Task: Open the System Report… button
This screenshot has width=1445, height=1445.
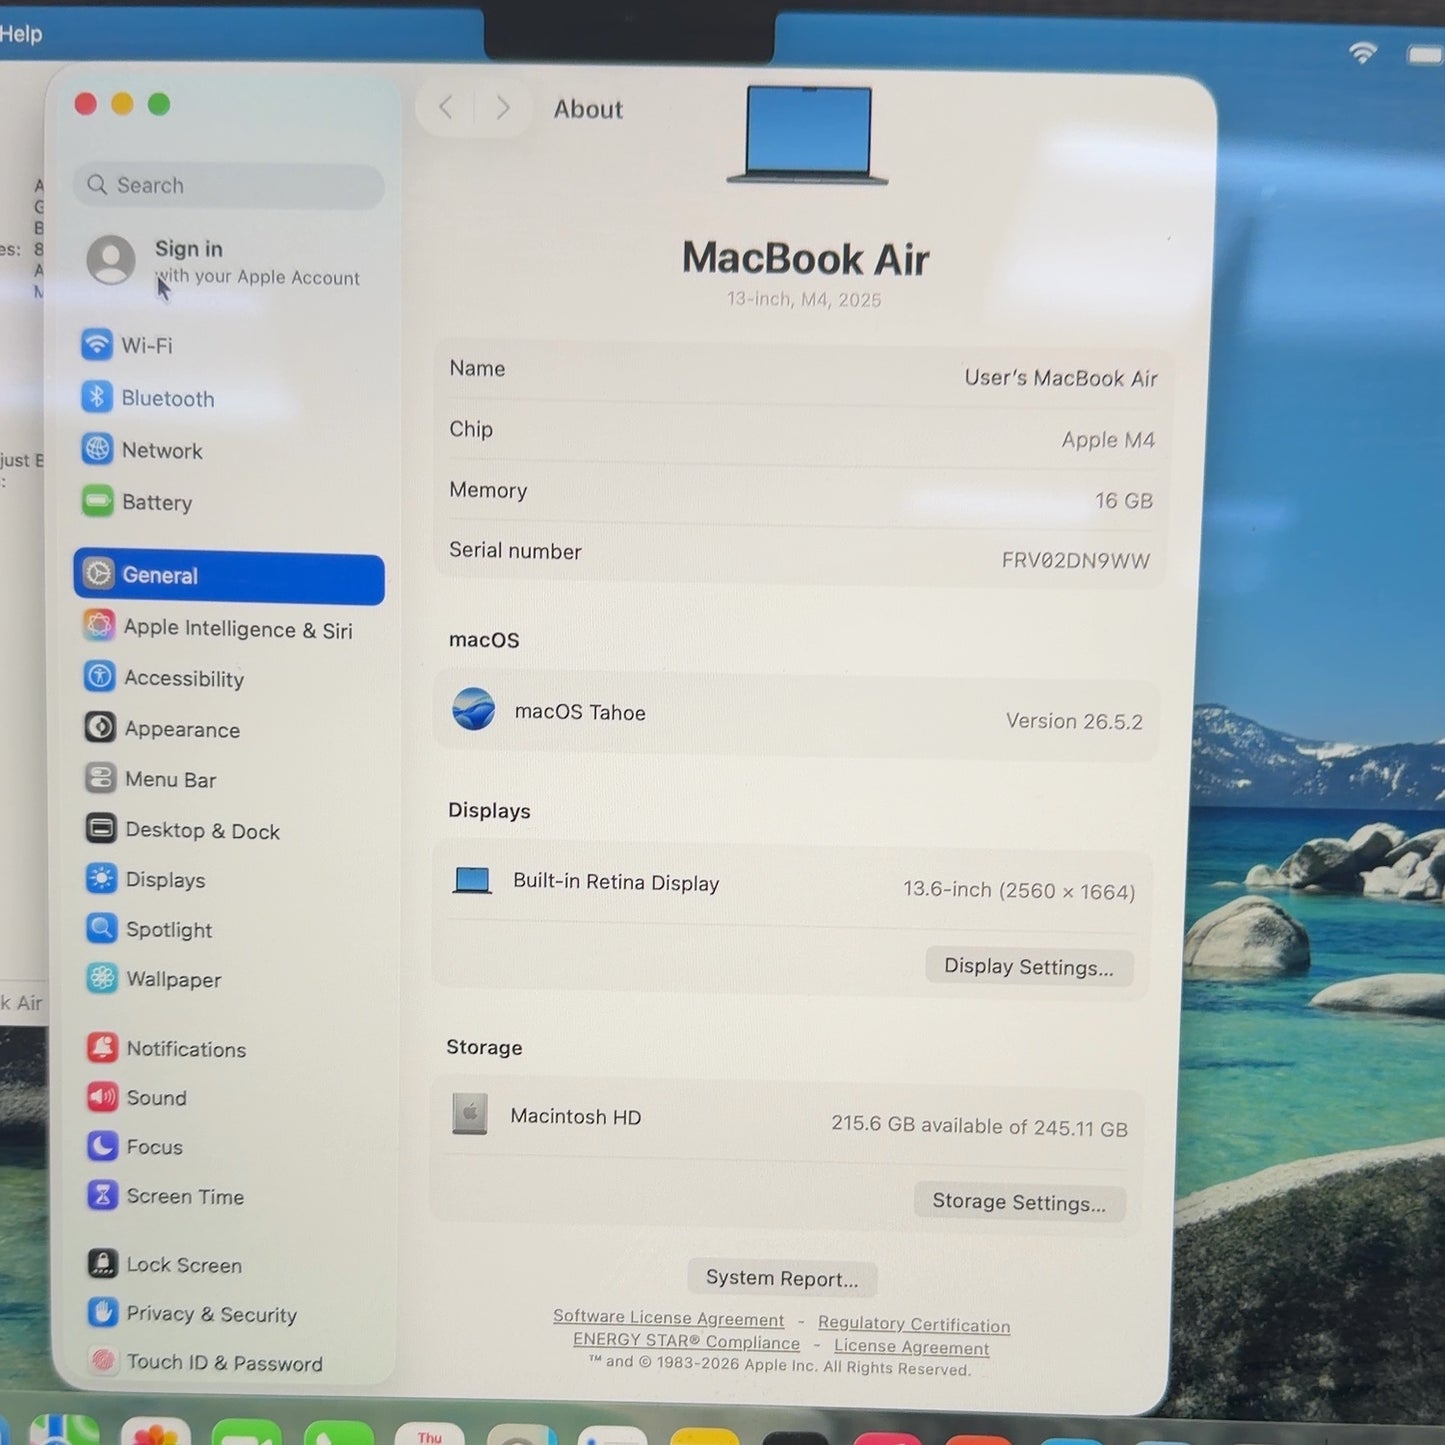Action: 782,1278
